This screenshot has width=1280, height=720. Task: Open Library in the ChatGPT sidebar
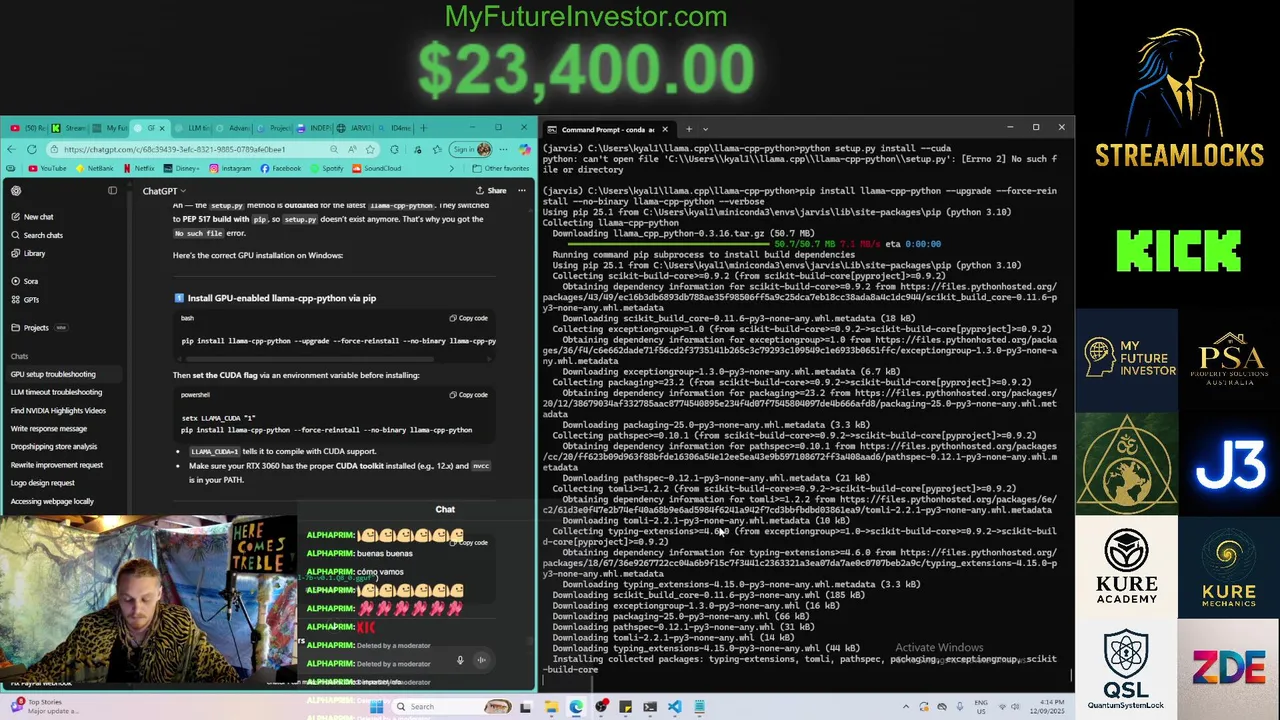coord(34,253)
